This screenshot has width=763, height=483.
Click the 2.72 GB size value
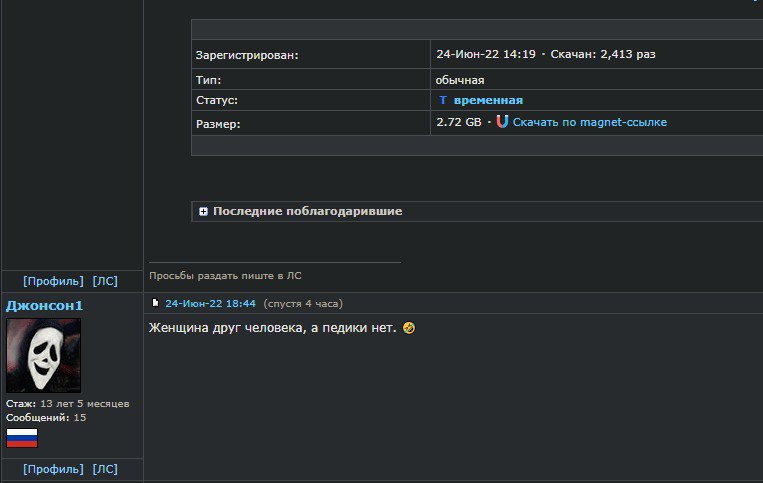pyautogui.click(x=459, y=122)
